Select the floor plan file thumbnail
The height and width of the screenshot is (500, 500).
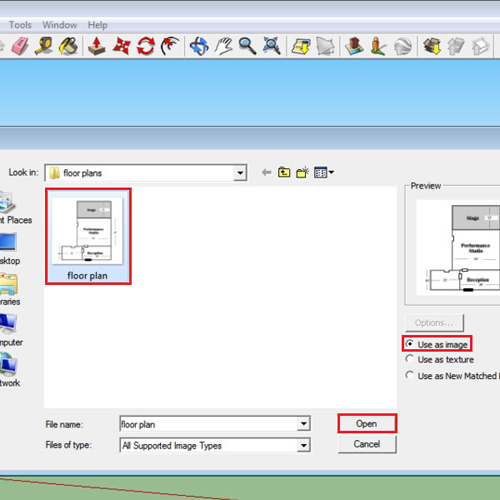tap(88, 231)
